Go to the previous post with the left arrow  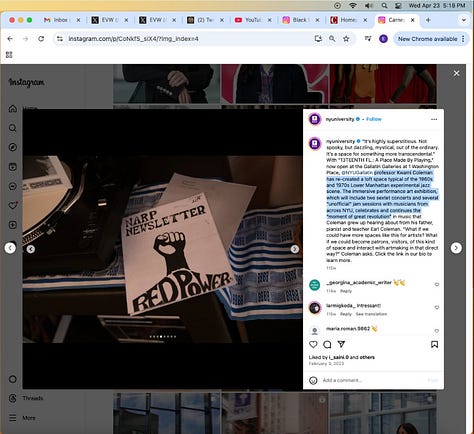[x=10, y=248]
